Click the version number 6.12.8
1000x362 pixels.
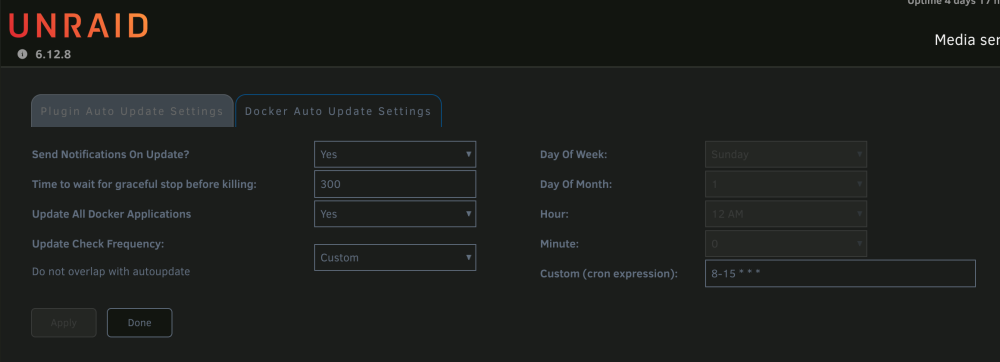click(x=53, y=55)
